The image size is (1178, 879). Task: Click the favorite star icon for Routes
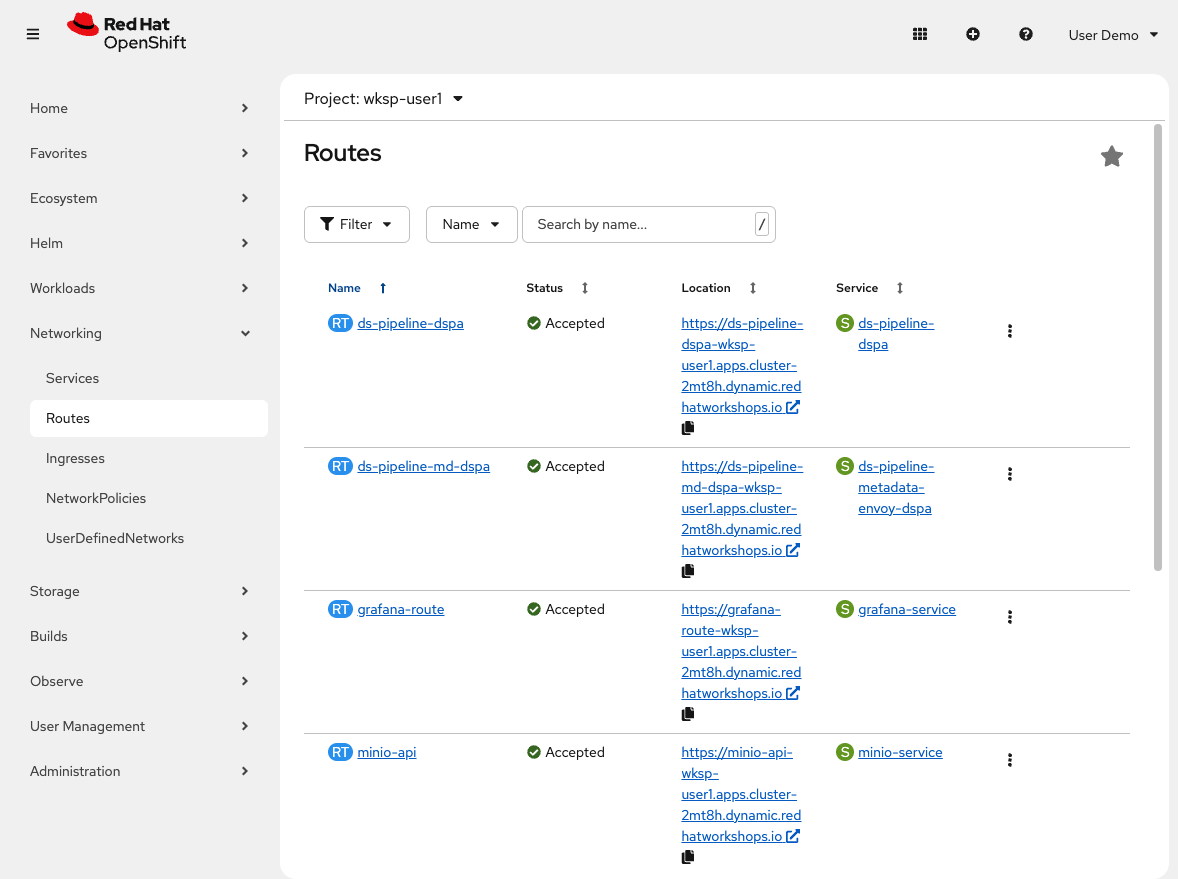pyautogui.click(x=1111, y=156)
